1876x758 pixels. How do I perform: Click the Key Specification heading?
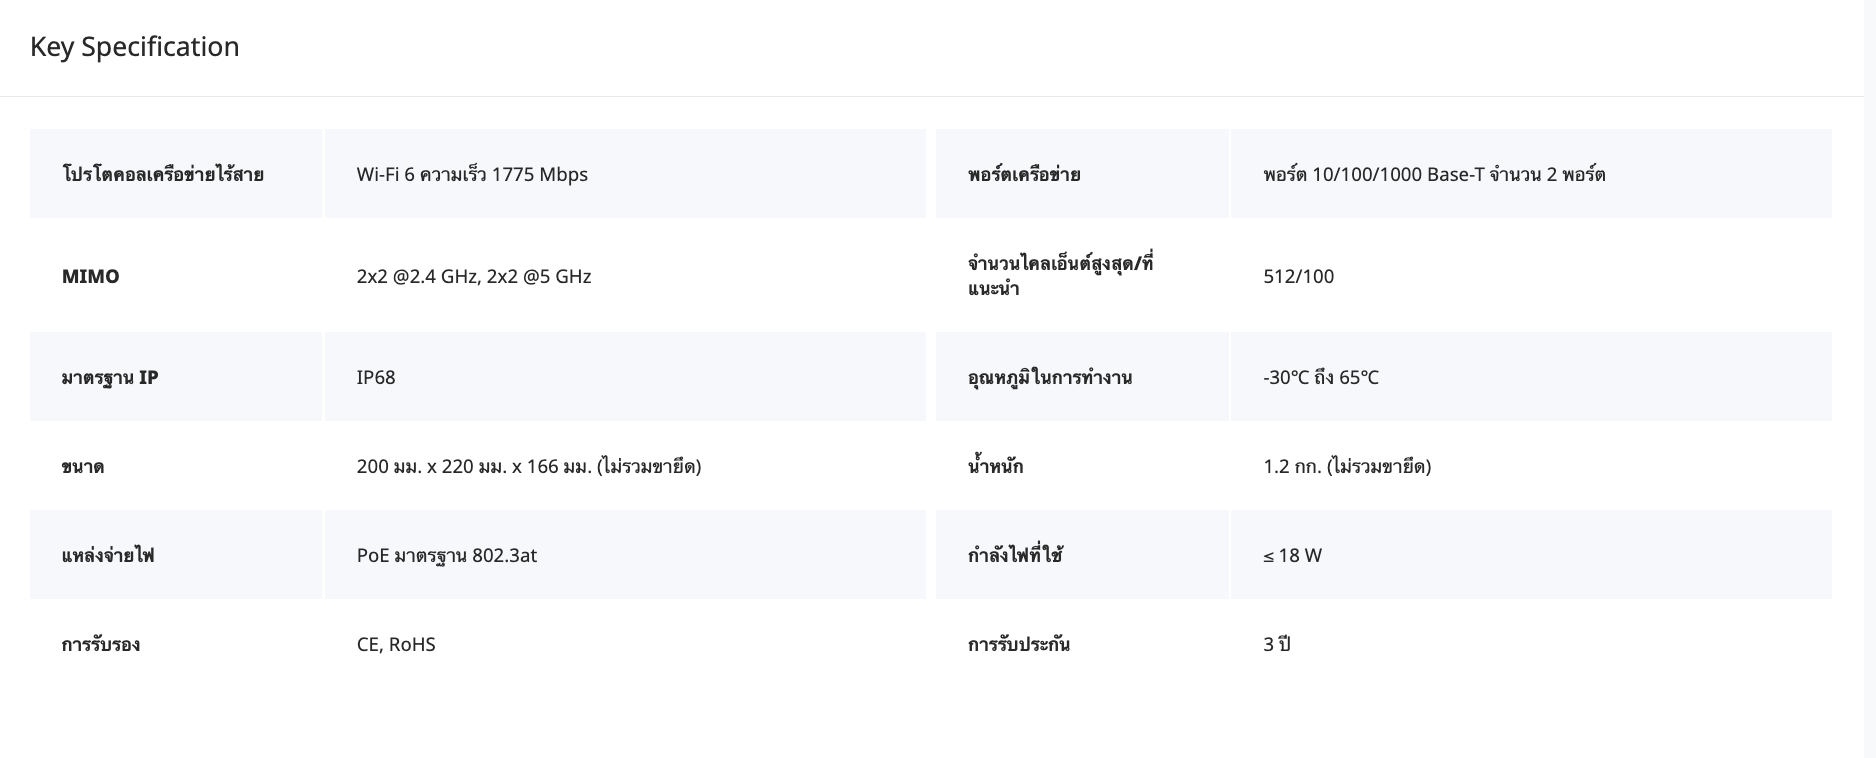click(134, 47)
